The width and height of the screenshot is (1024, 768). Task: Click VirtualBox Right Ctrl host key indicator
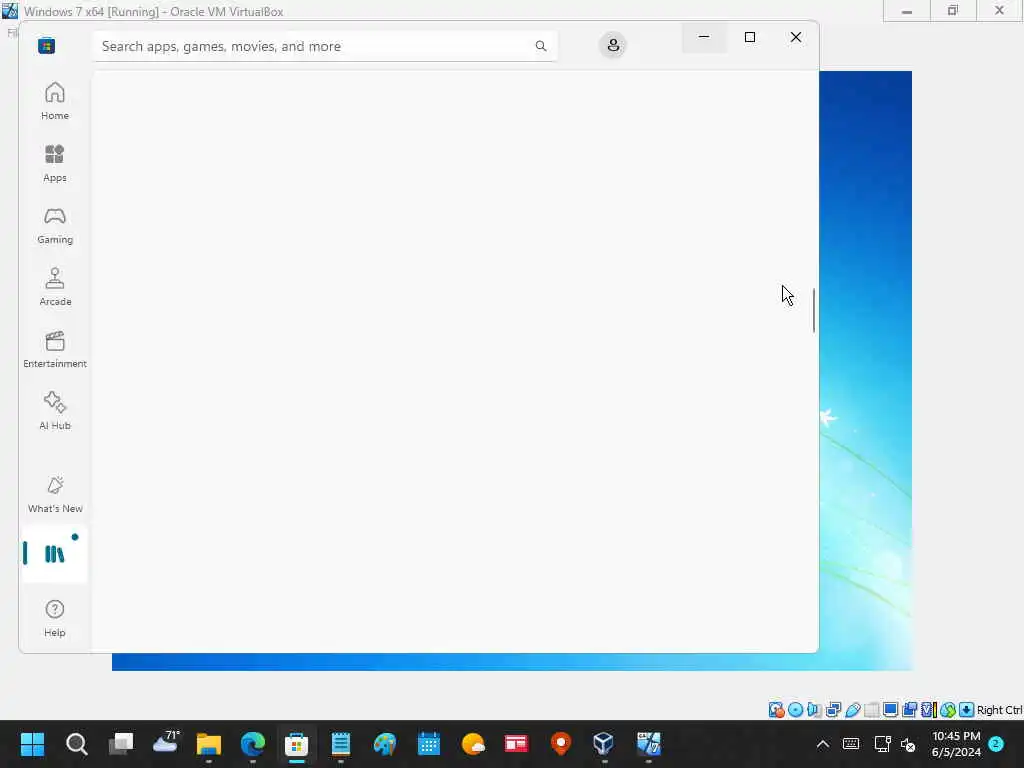pos(999,710)
